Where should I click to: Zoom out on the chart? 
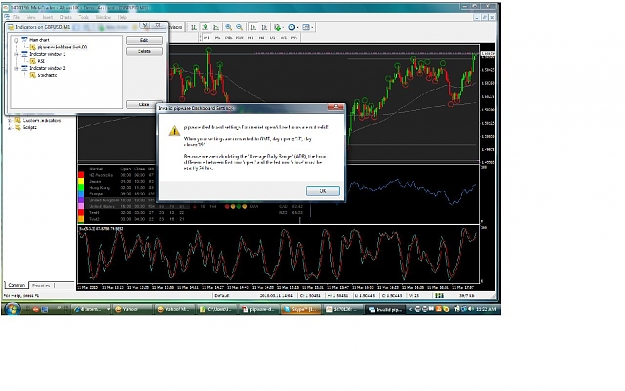[x=240, y=27]
